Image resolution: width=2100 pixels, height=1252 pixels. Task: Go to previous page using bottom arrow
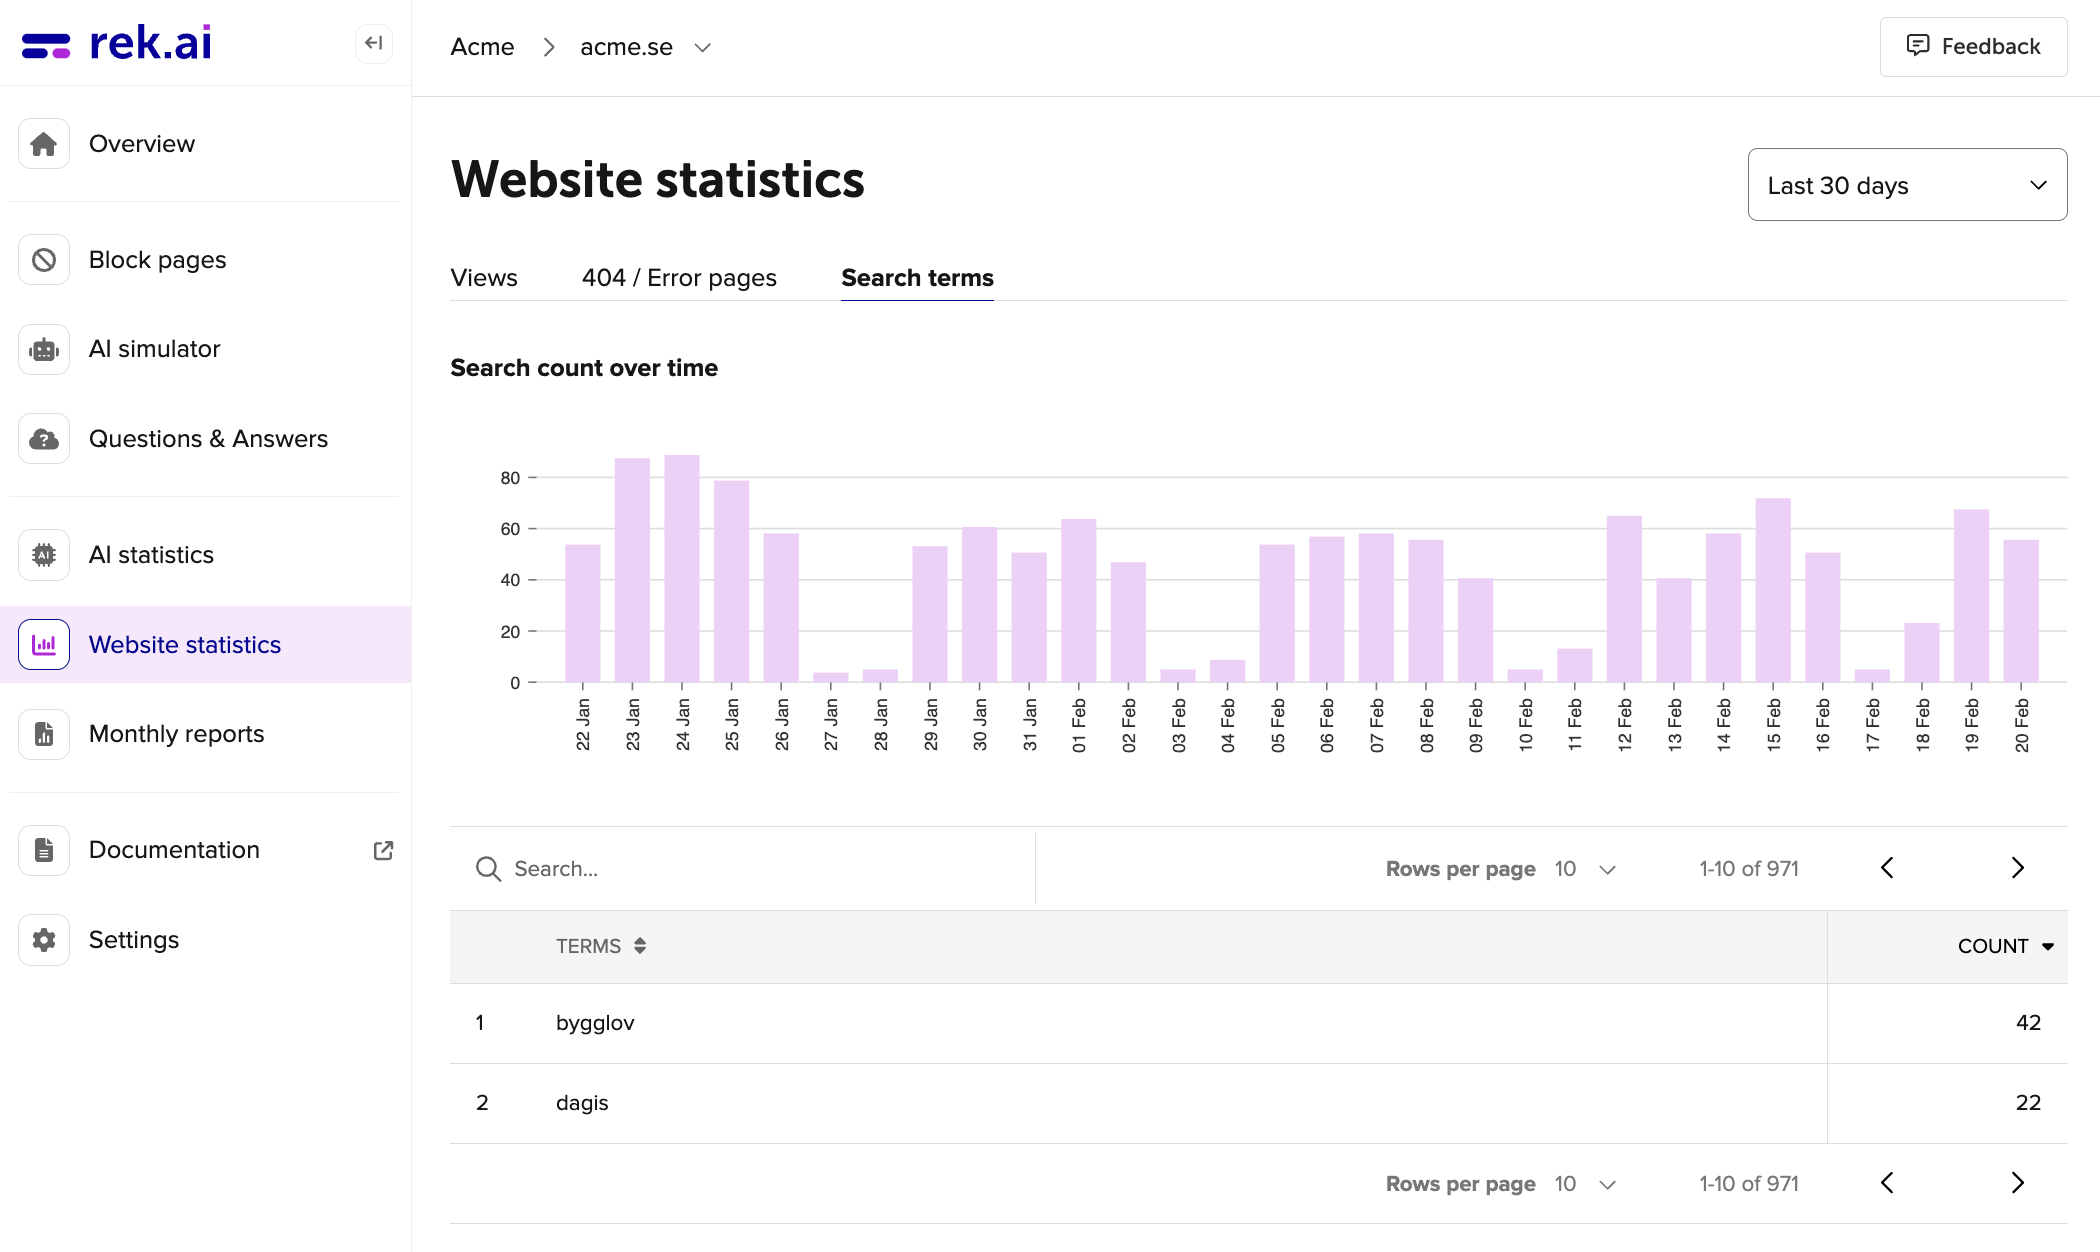point(1887,1183)
